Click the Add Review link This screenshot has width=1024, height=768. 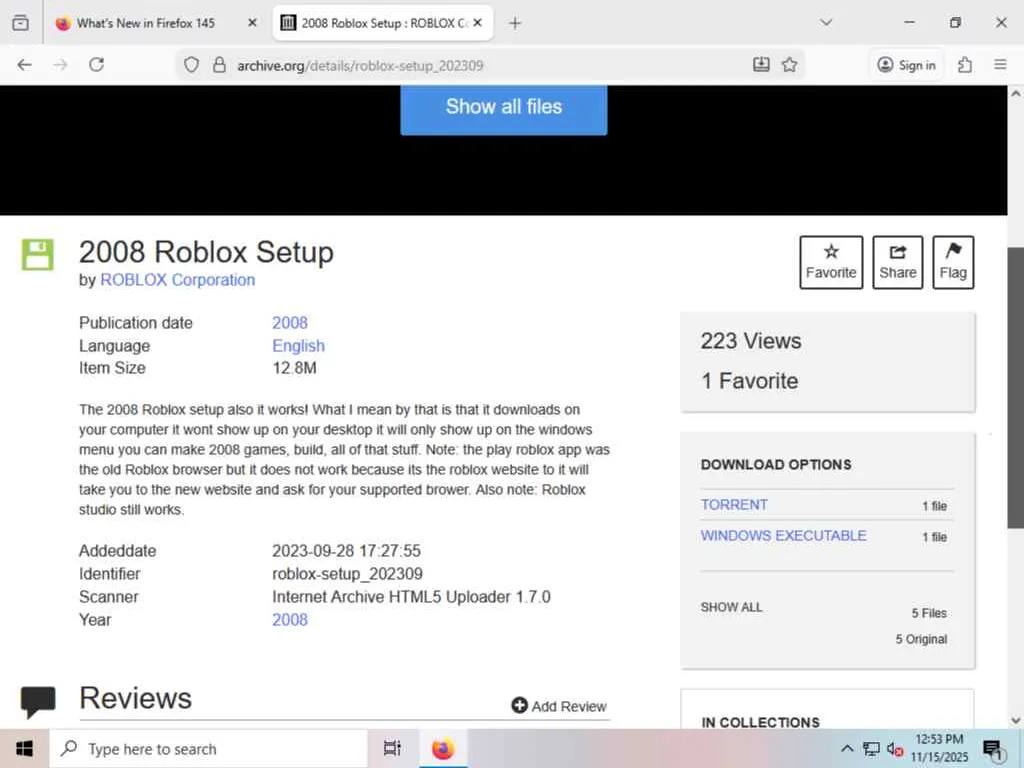[559, 706]
